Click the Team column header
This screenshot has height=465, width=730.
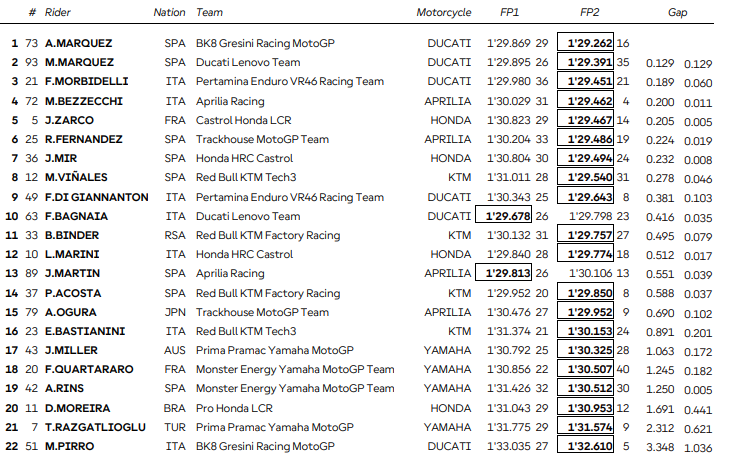(x=210, y=13)
